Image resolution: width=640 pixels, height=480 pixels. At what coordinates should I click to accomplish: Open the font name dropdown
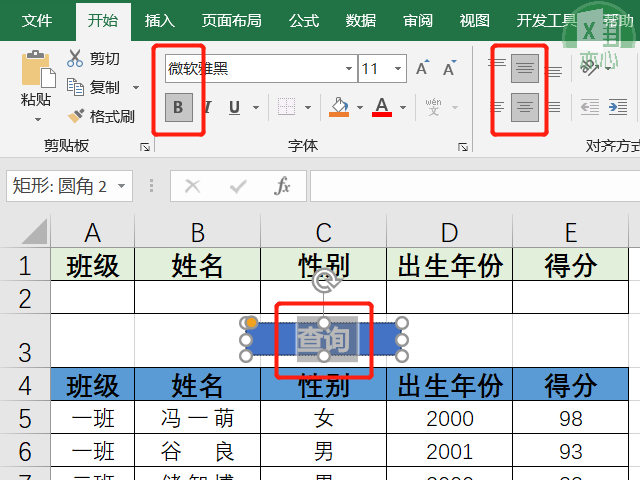[x=349, y=69]
